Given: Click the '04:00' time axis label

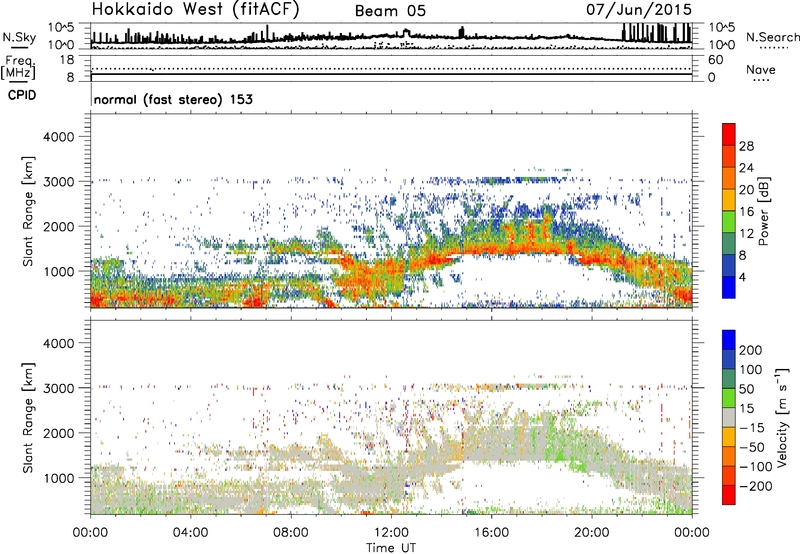Looking at the screenshot, I should pyautogui.click(x=190, y=533).
